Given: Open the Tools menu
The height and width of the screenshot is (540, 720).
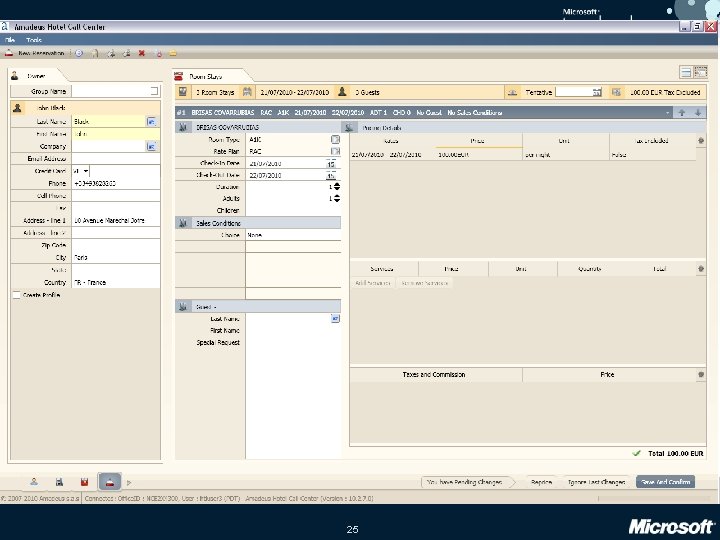Looking at the screenshot, I should point(34,40).
